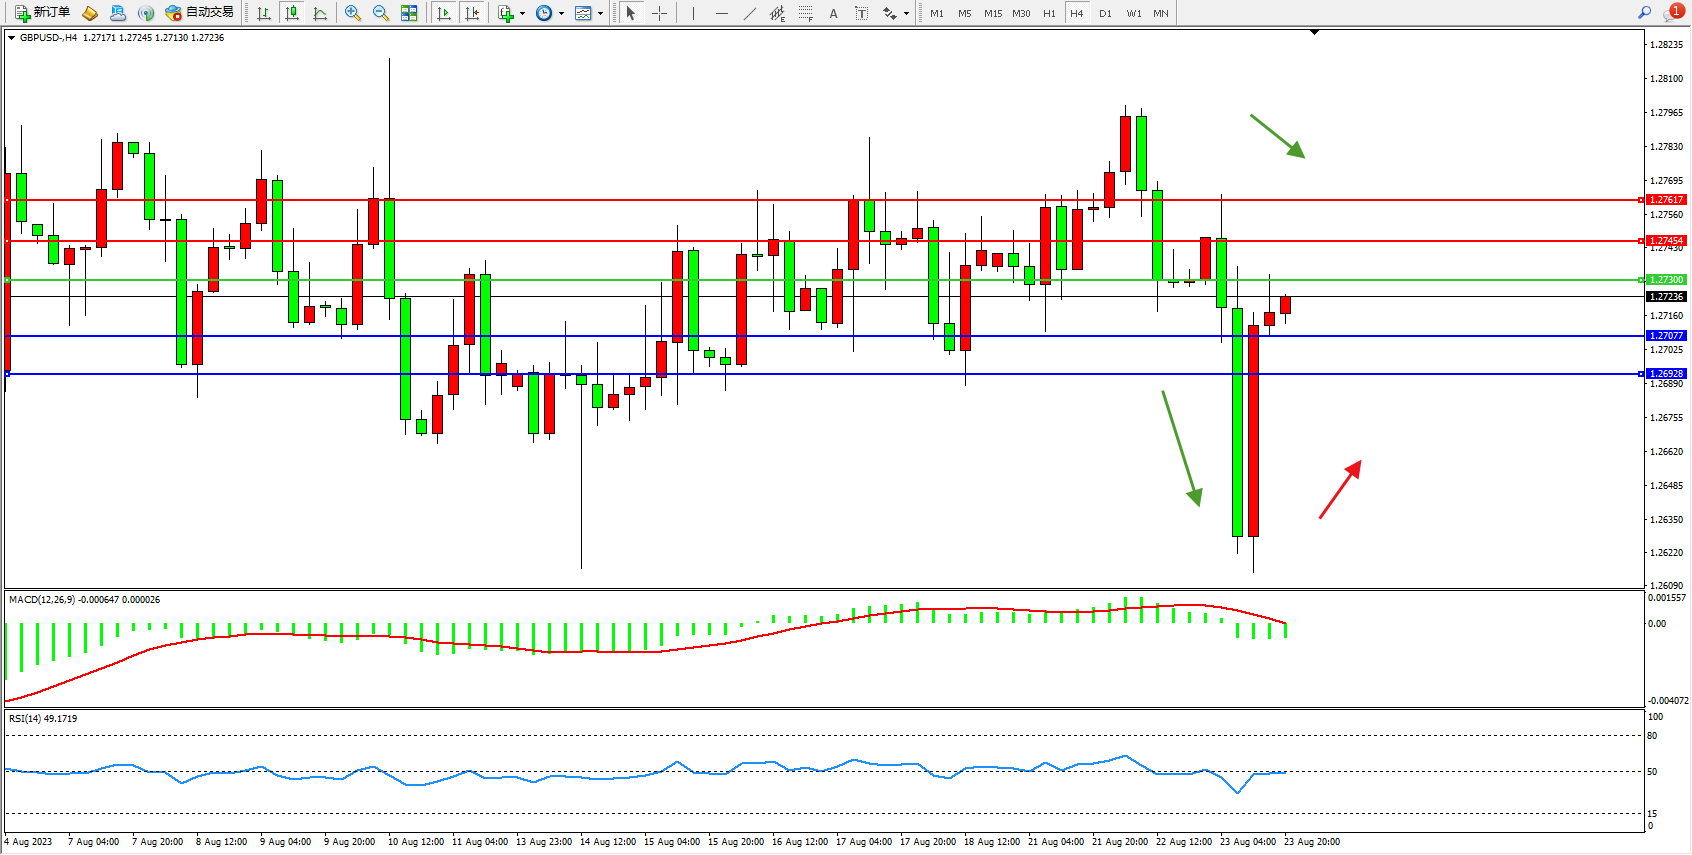Select the Fibonacci retracement tool
This screenshot has width=1692, height=855.
(x=805, y=13)
